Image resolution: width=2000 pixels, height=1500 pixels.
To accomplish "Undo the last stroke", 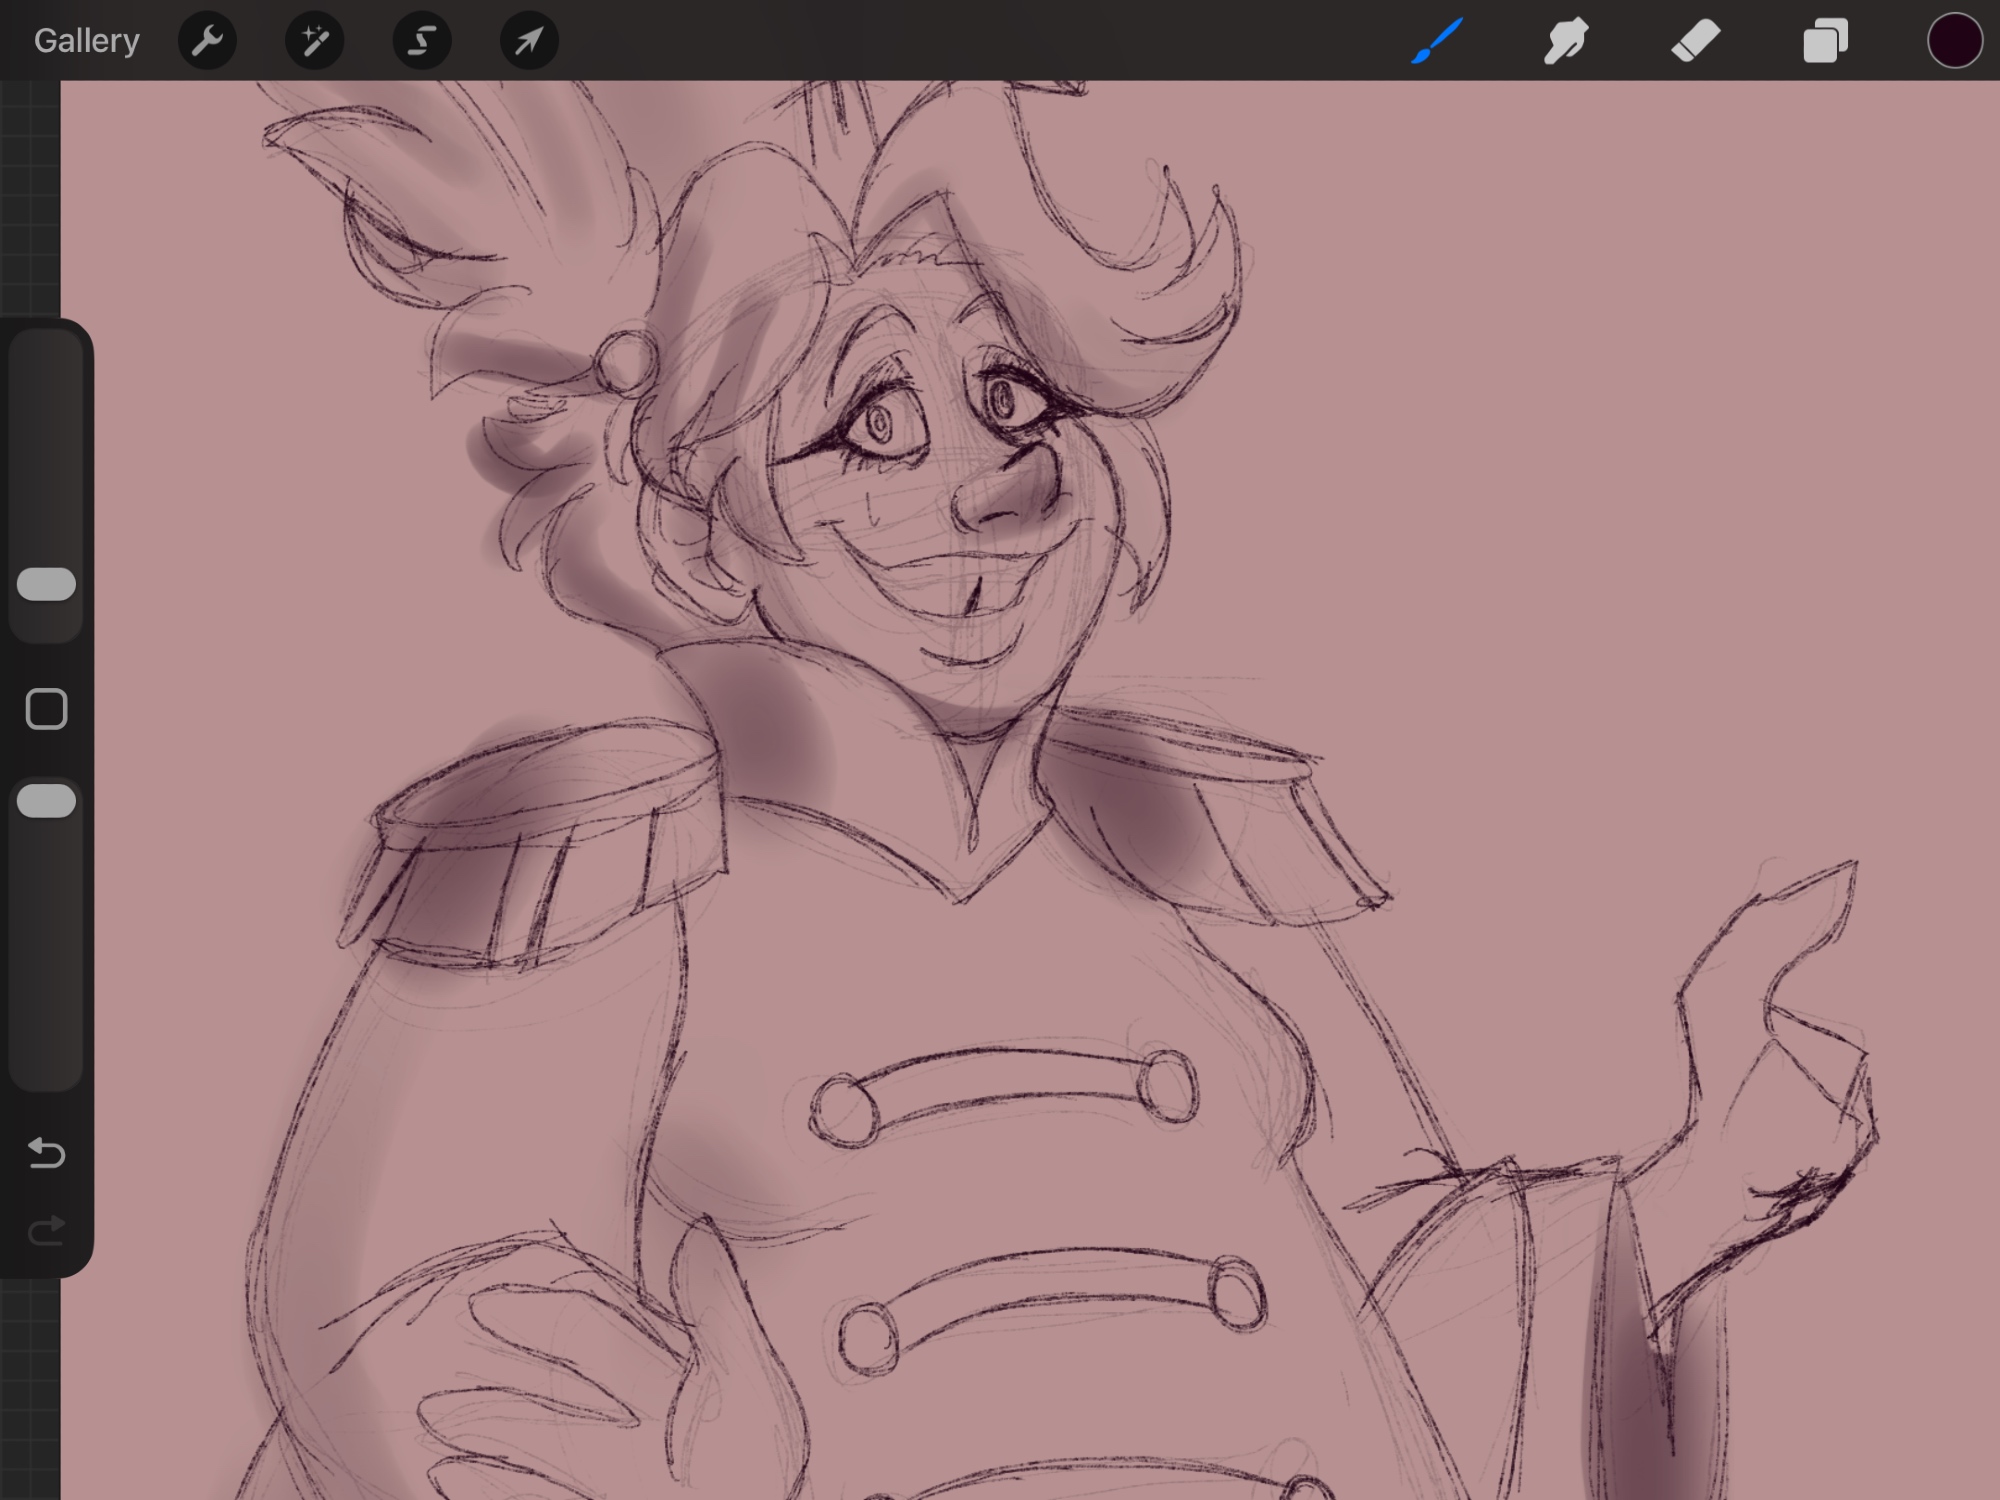I will click(x=46, y=1153).
